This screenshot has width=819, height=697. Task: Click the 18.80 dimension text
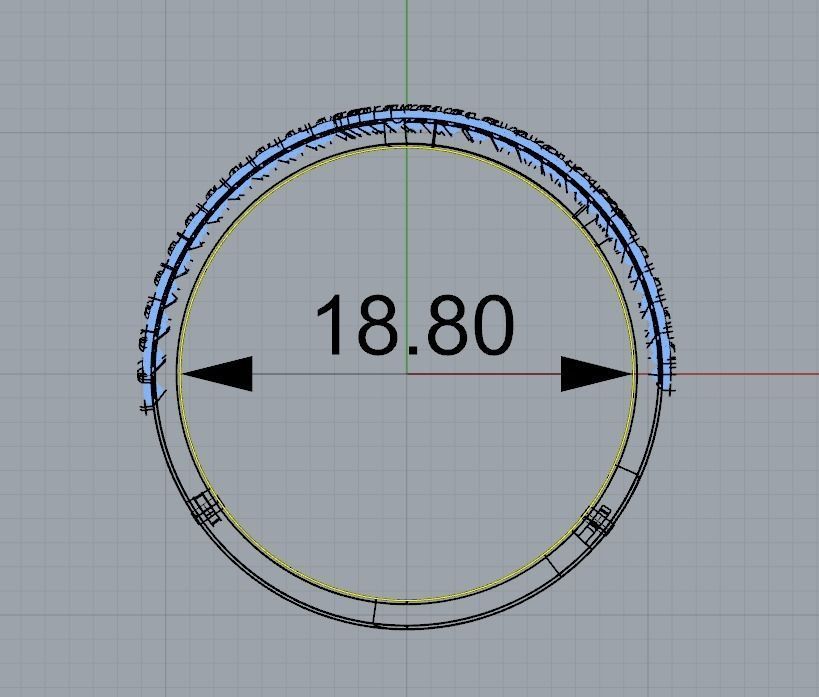click(415, 325)
